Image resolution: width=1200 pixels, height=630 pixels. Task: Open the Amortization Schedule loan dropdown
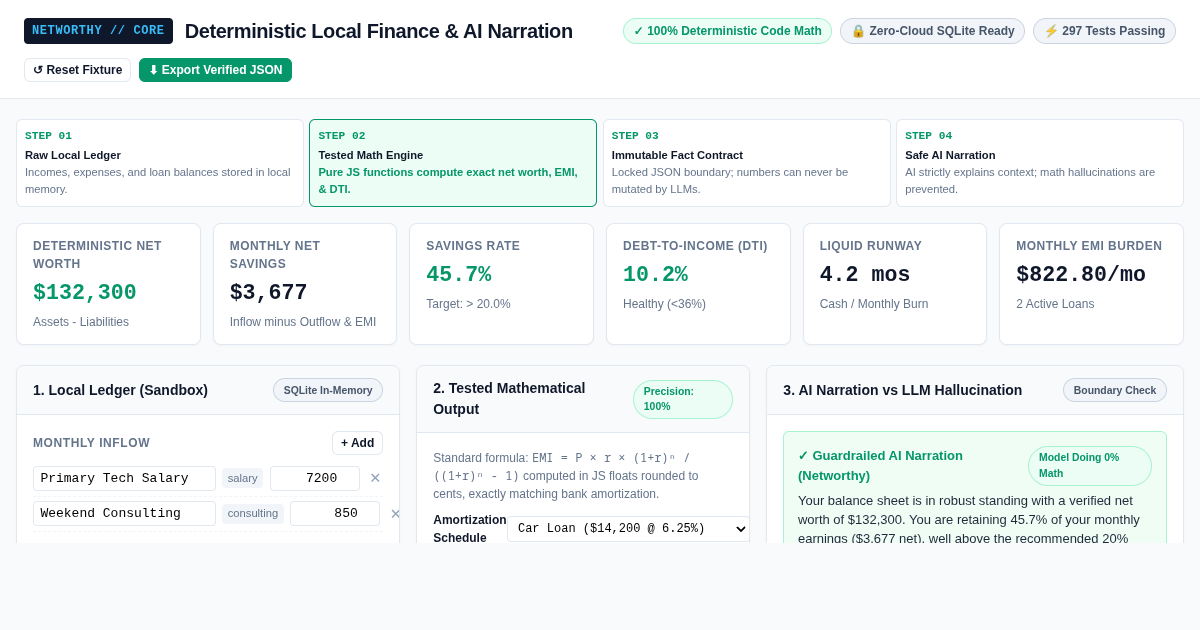click(x=628, y=529)
